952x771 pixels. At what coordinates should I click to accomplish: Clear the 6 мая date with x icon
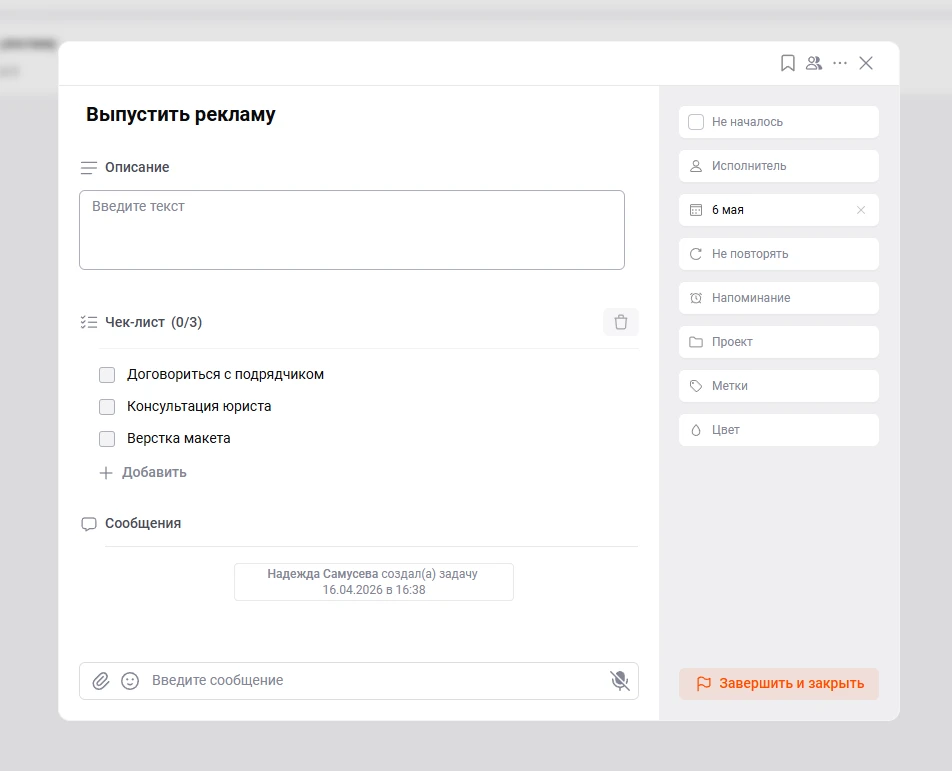(861, 210)
